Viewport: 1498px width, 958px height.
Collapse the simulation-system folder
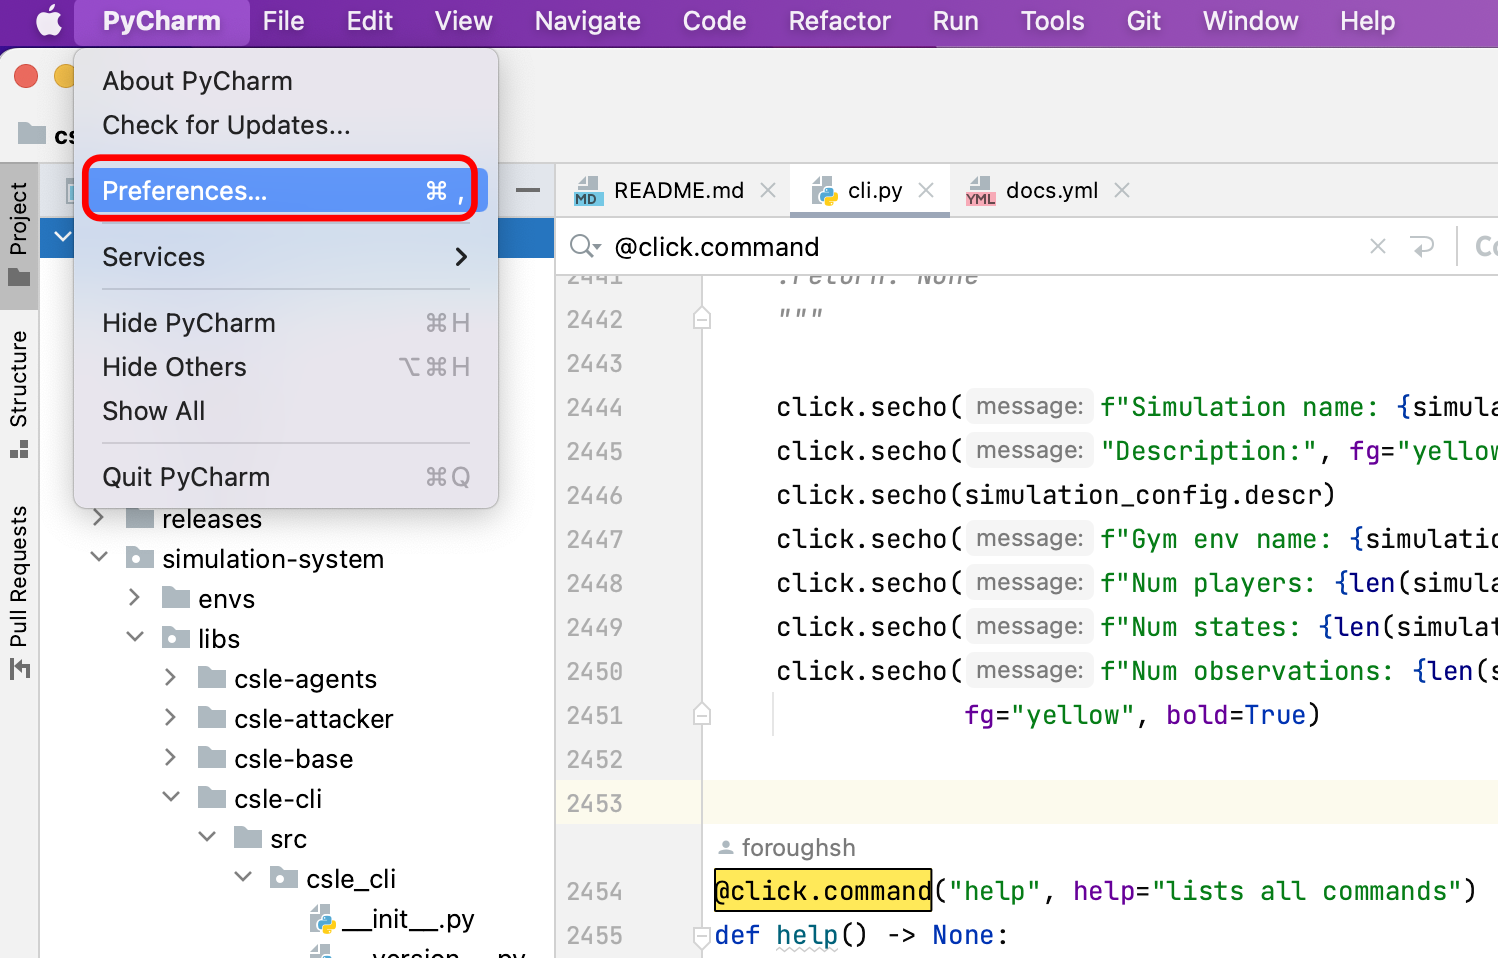[99, 558]
